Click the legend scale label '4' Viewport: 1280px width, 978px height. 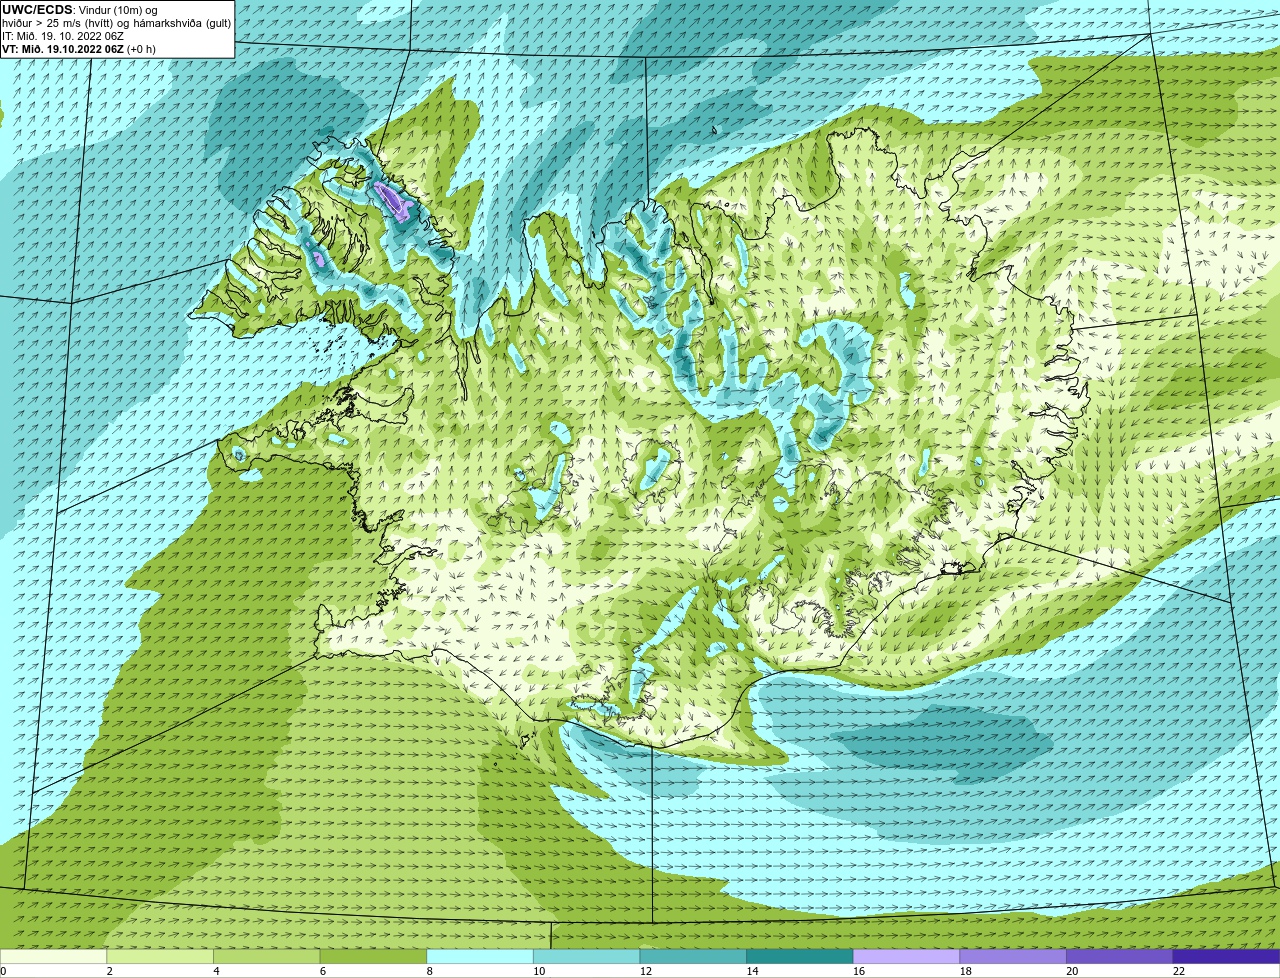[x=217, y=971]
